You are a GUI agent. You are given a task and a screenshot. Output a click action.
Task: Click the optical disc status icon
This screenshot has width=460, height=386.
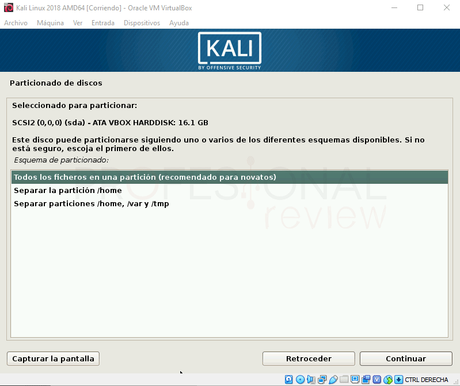click(x=300, y=379)
